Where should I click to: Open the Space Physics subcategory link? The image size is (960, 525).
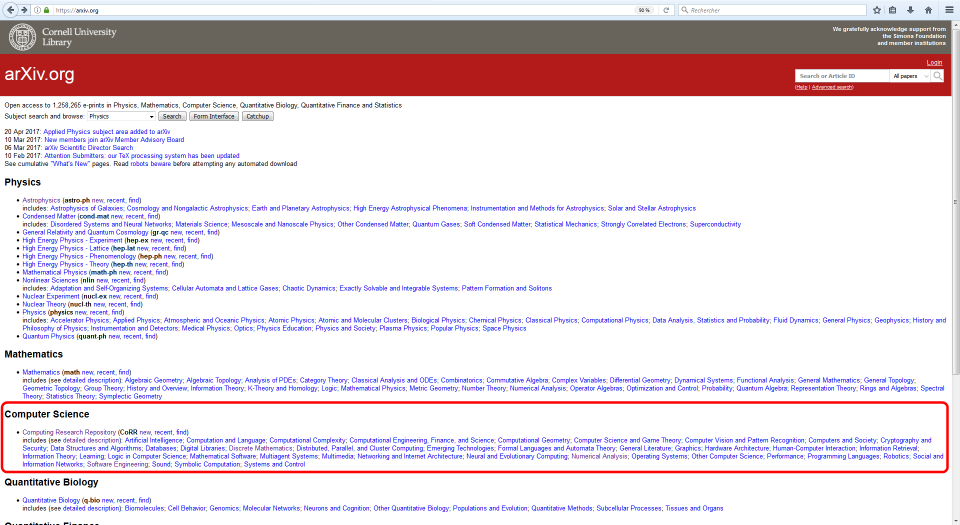[504, 328]
